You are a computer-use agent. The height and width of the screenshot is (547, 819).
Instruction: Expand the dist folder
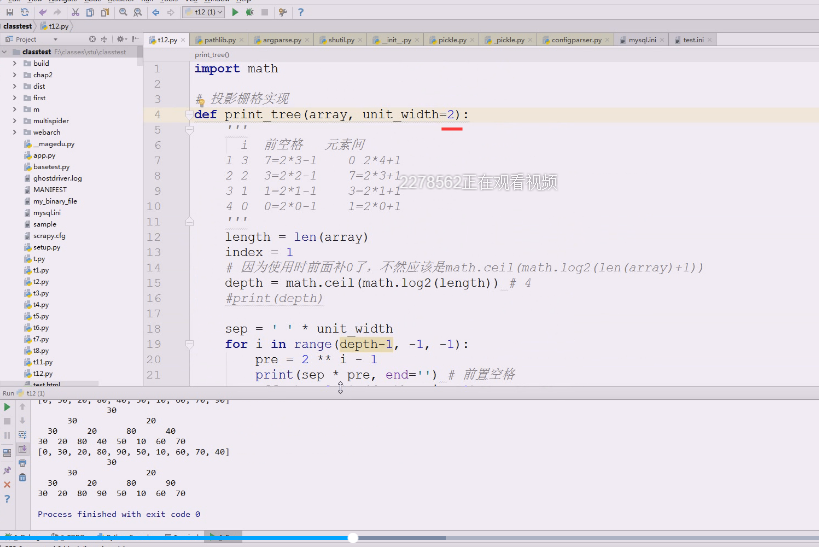pos(15,86)
